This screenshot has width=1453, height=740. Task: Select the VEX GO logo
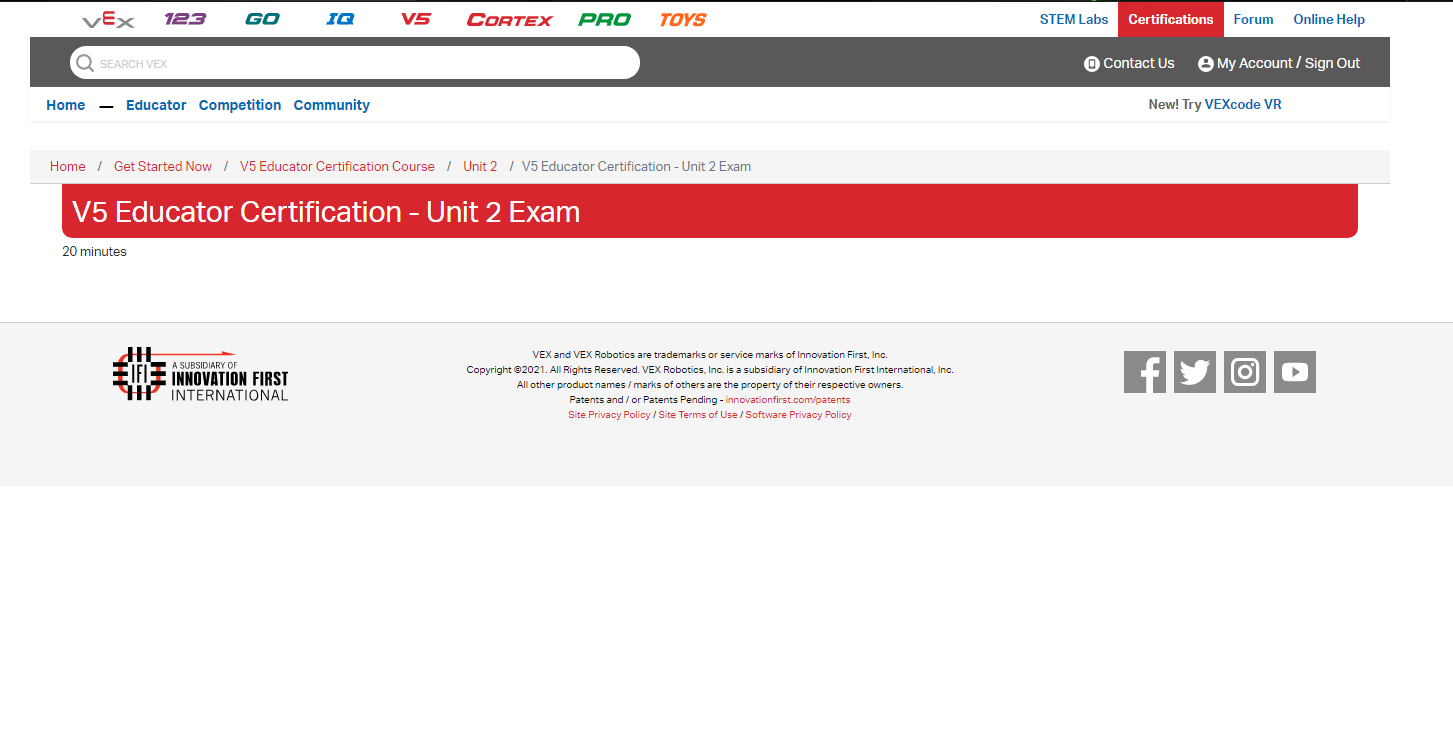(262, 19)
